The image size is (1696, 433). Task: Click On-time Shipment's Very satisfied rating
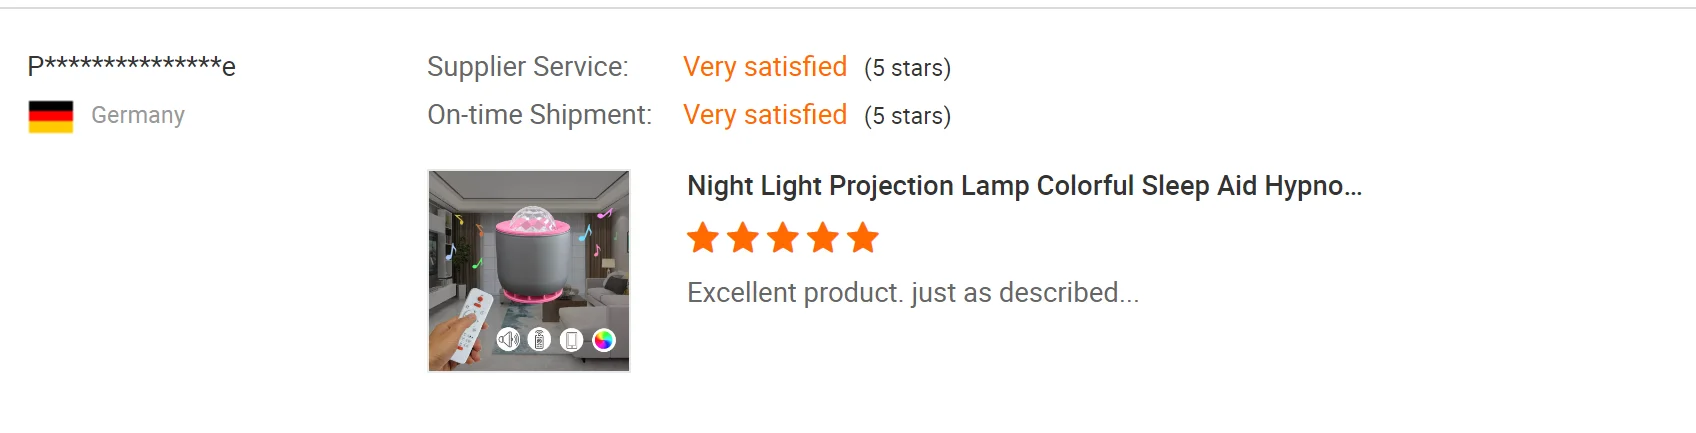coord(765,115)
